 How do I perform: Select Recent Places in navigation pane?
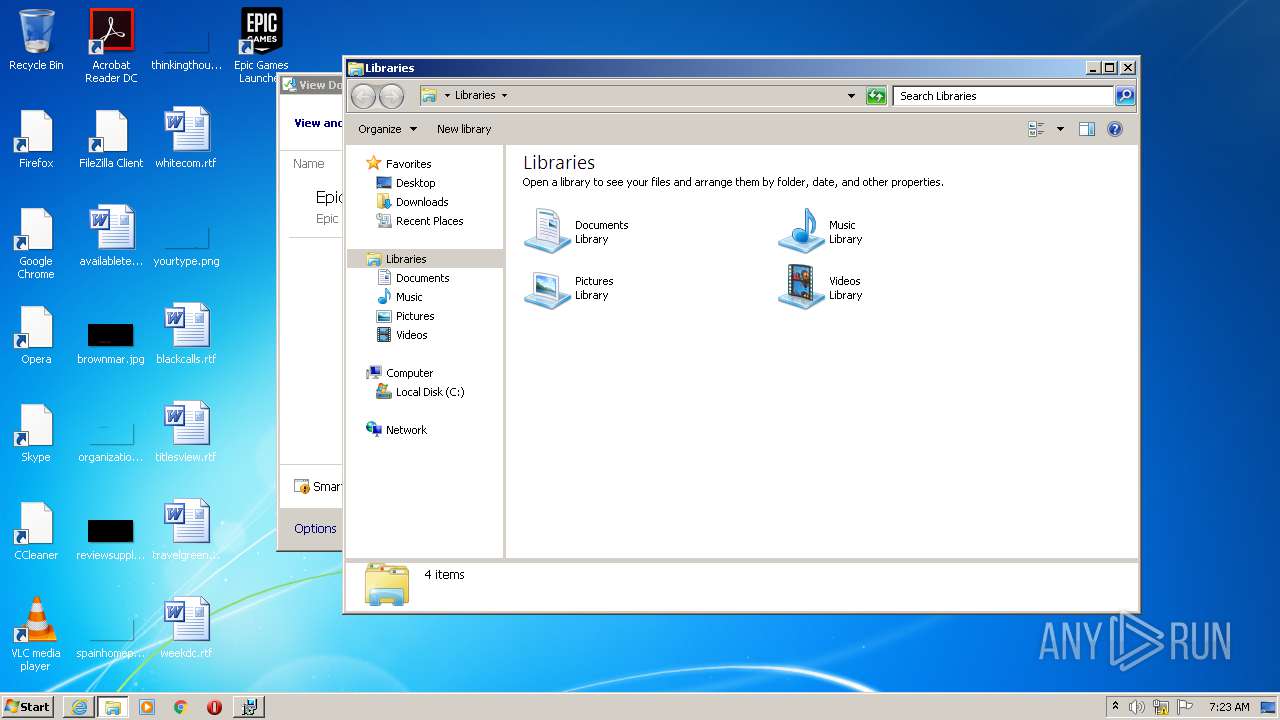coord(429,221)
